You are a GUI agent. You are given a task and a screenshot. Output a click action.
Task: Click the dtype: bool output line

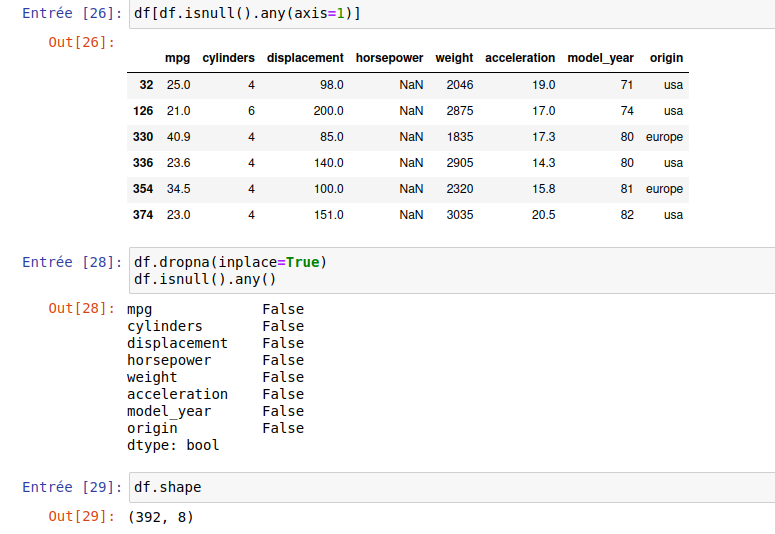[173, 445]
